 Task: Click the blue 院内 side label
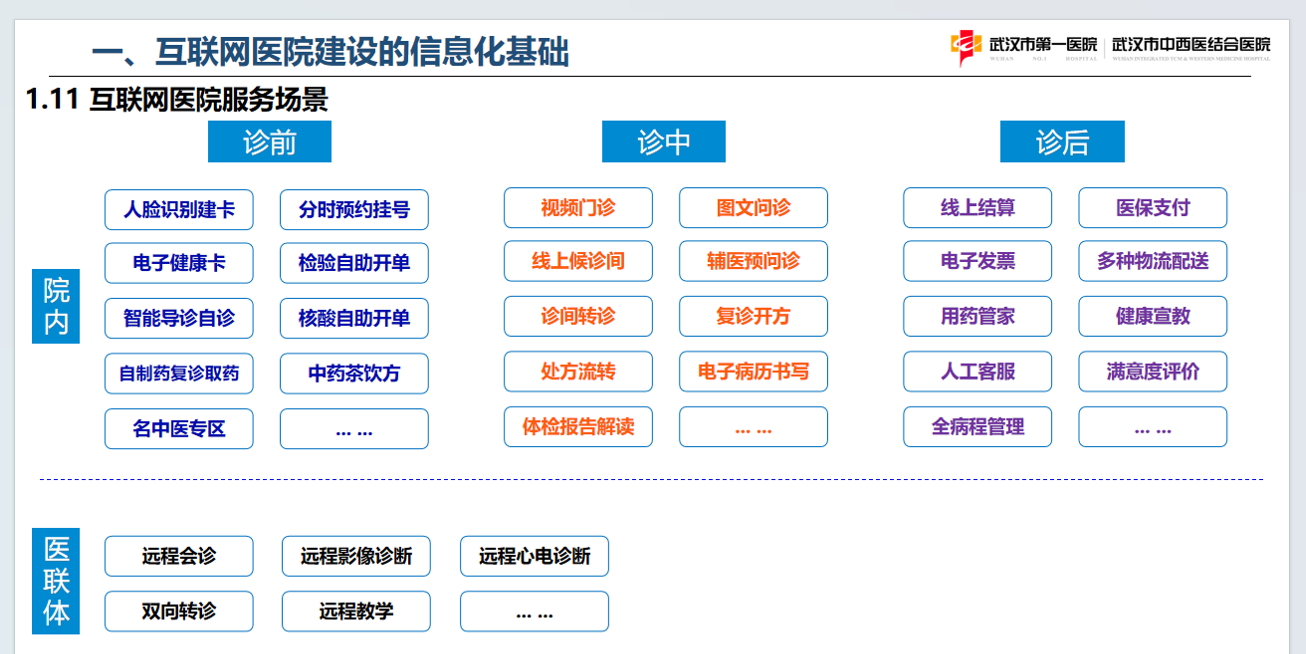56,306
